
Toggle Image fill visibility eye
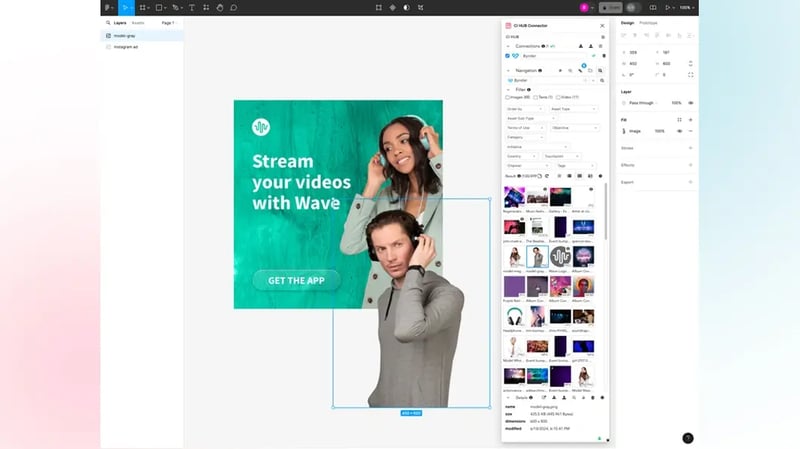point(680,131)
